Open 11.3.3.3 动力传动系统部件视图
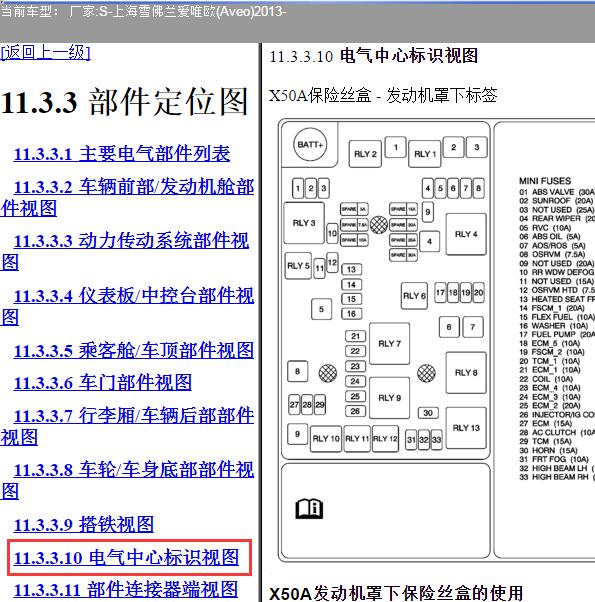 click(x=125, y=251)
